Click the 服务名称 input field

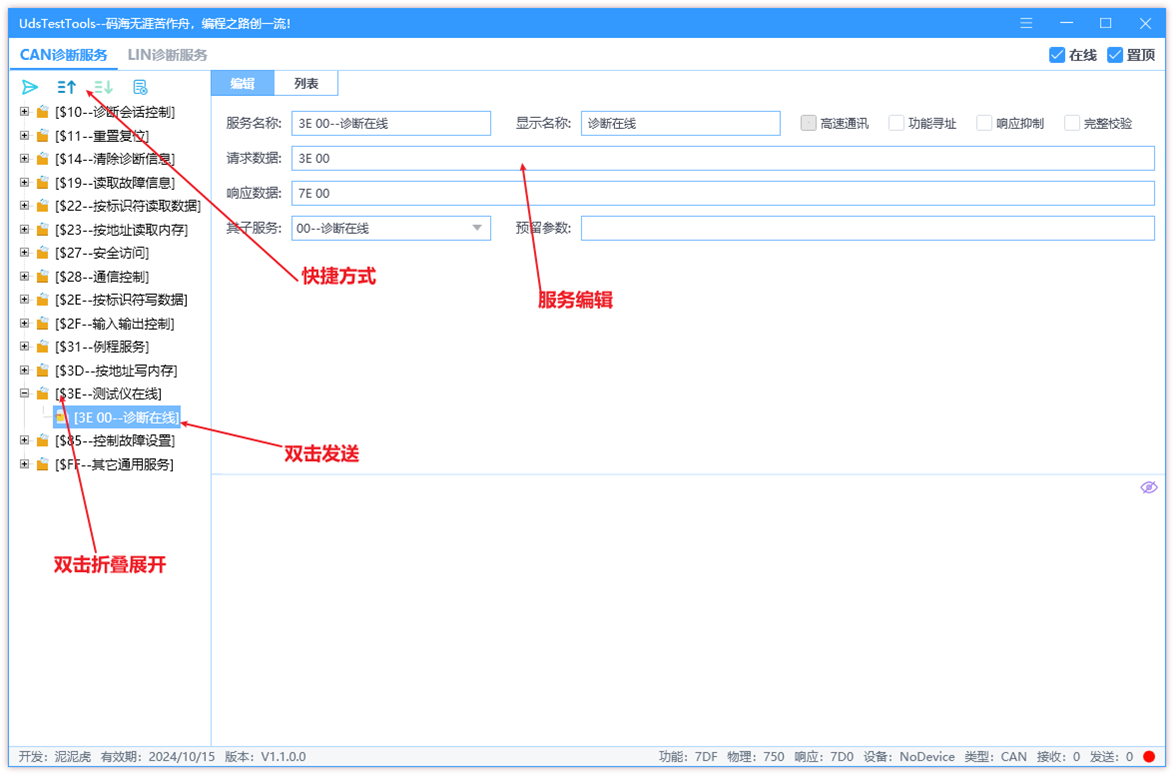(x=391, y=123)
